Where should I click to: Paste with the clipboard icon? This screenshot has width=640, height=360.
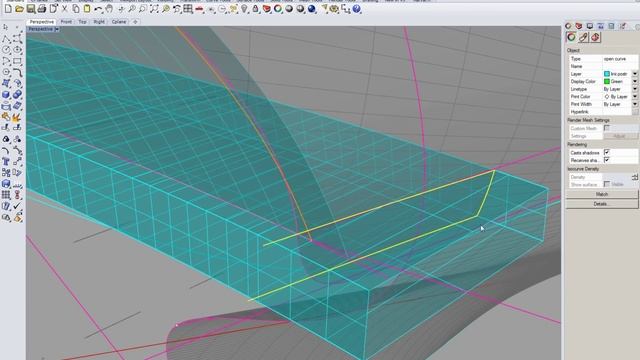[87, 9]
